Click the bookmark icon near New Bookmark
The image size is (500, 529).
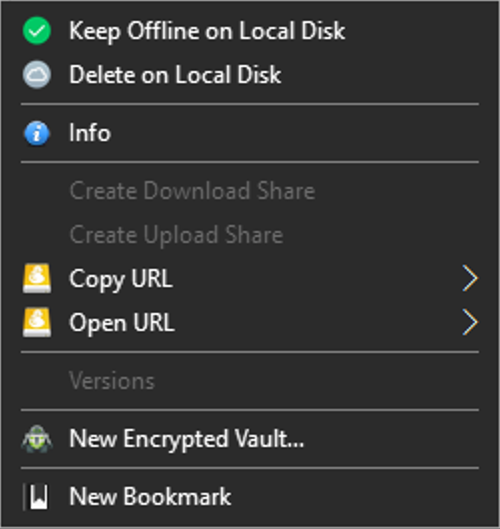36,497
